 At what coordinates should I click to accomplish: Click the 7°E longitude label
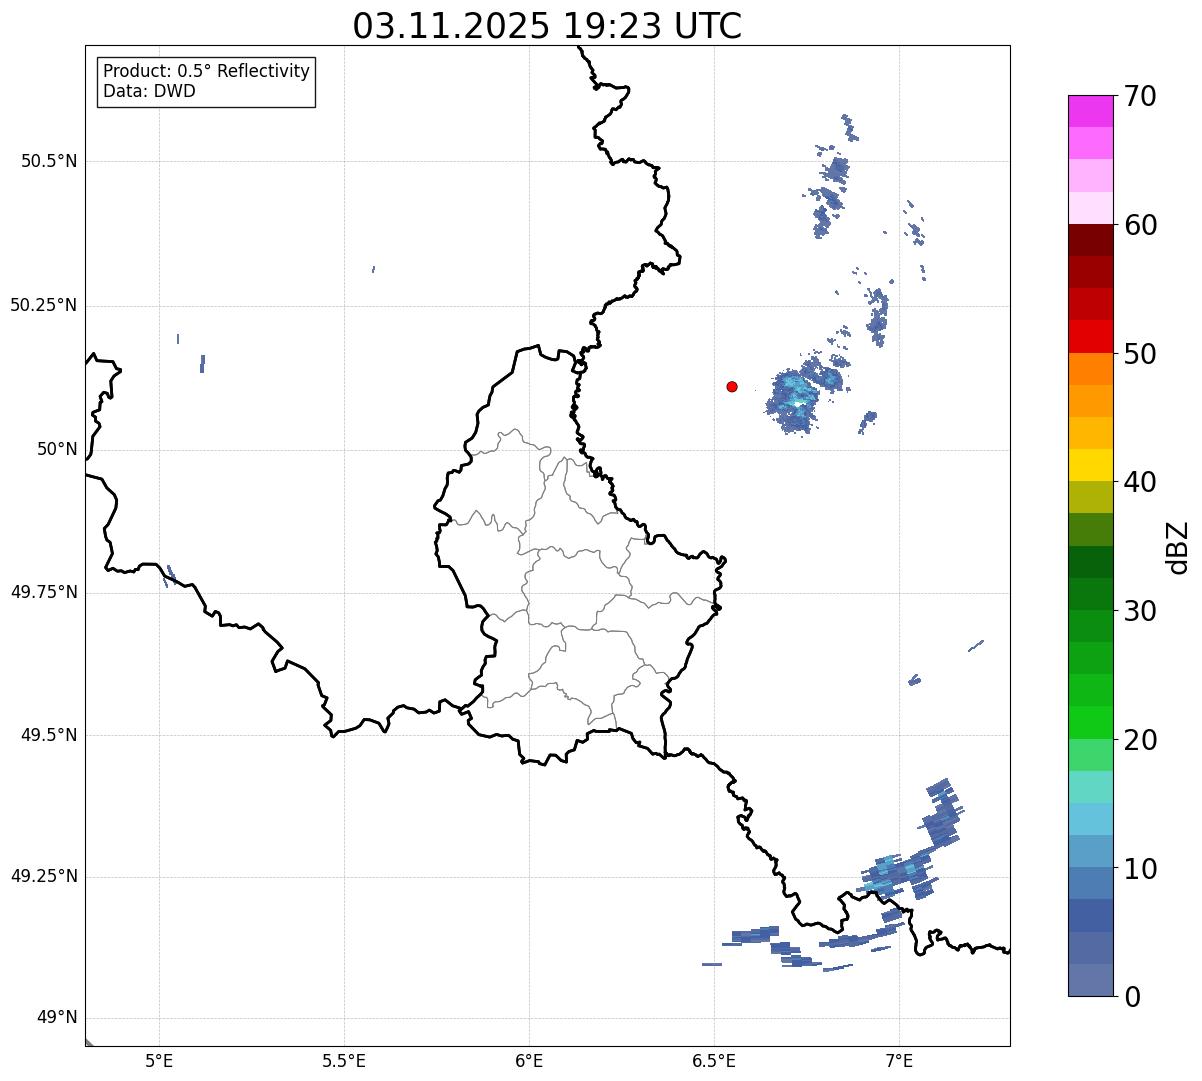[899, 1060]
